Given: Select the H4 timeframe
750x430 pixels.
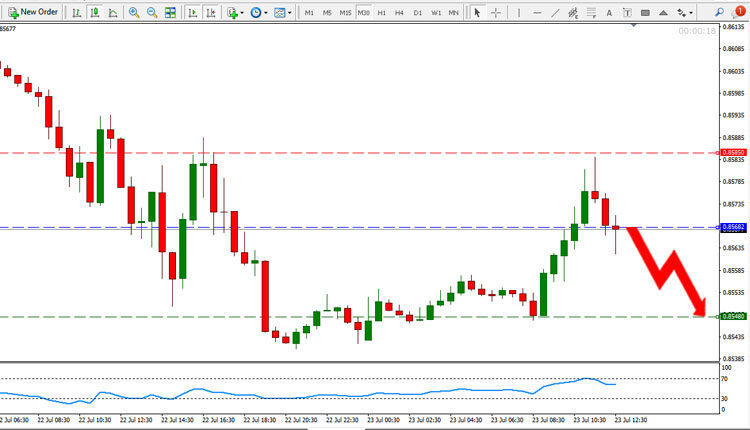Looking at the screenshot, I should coord(399,13).
